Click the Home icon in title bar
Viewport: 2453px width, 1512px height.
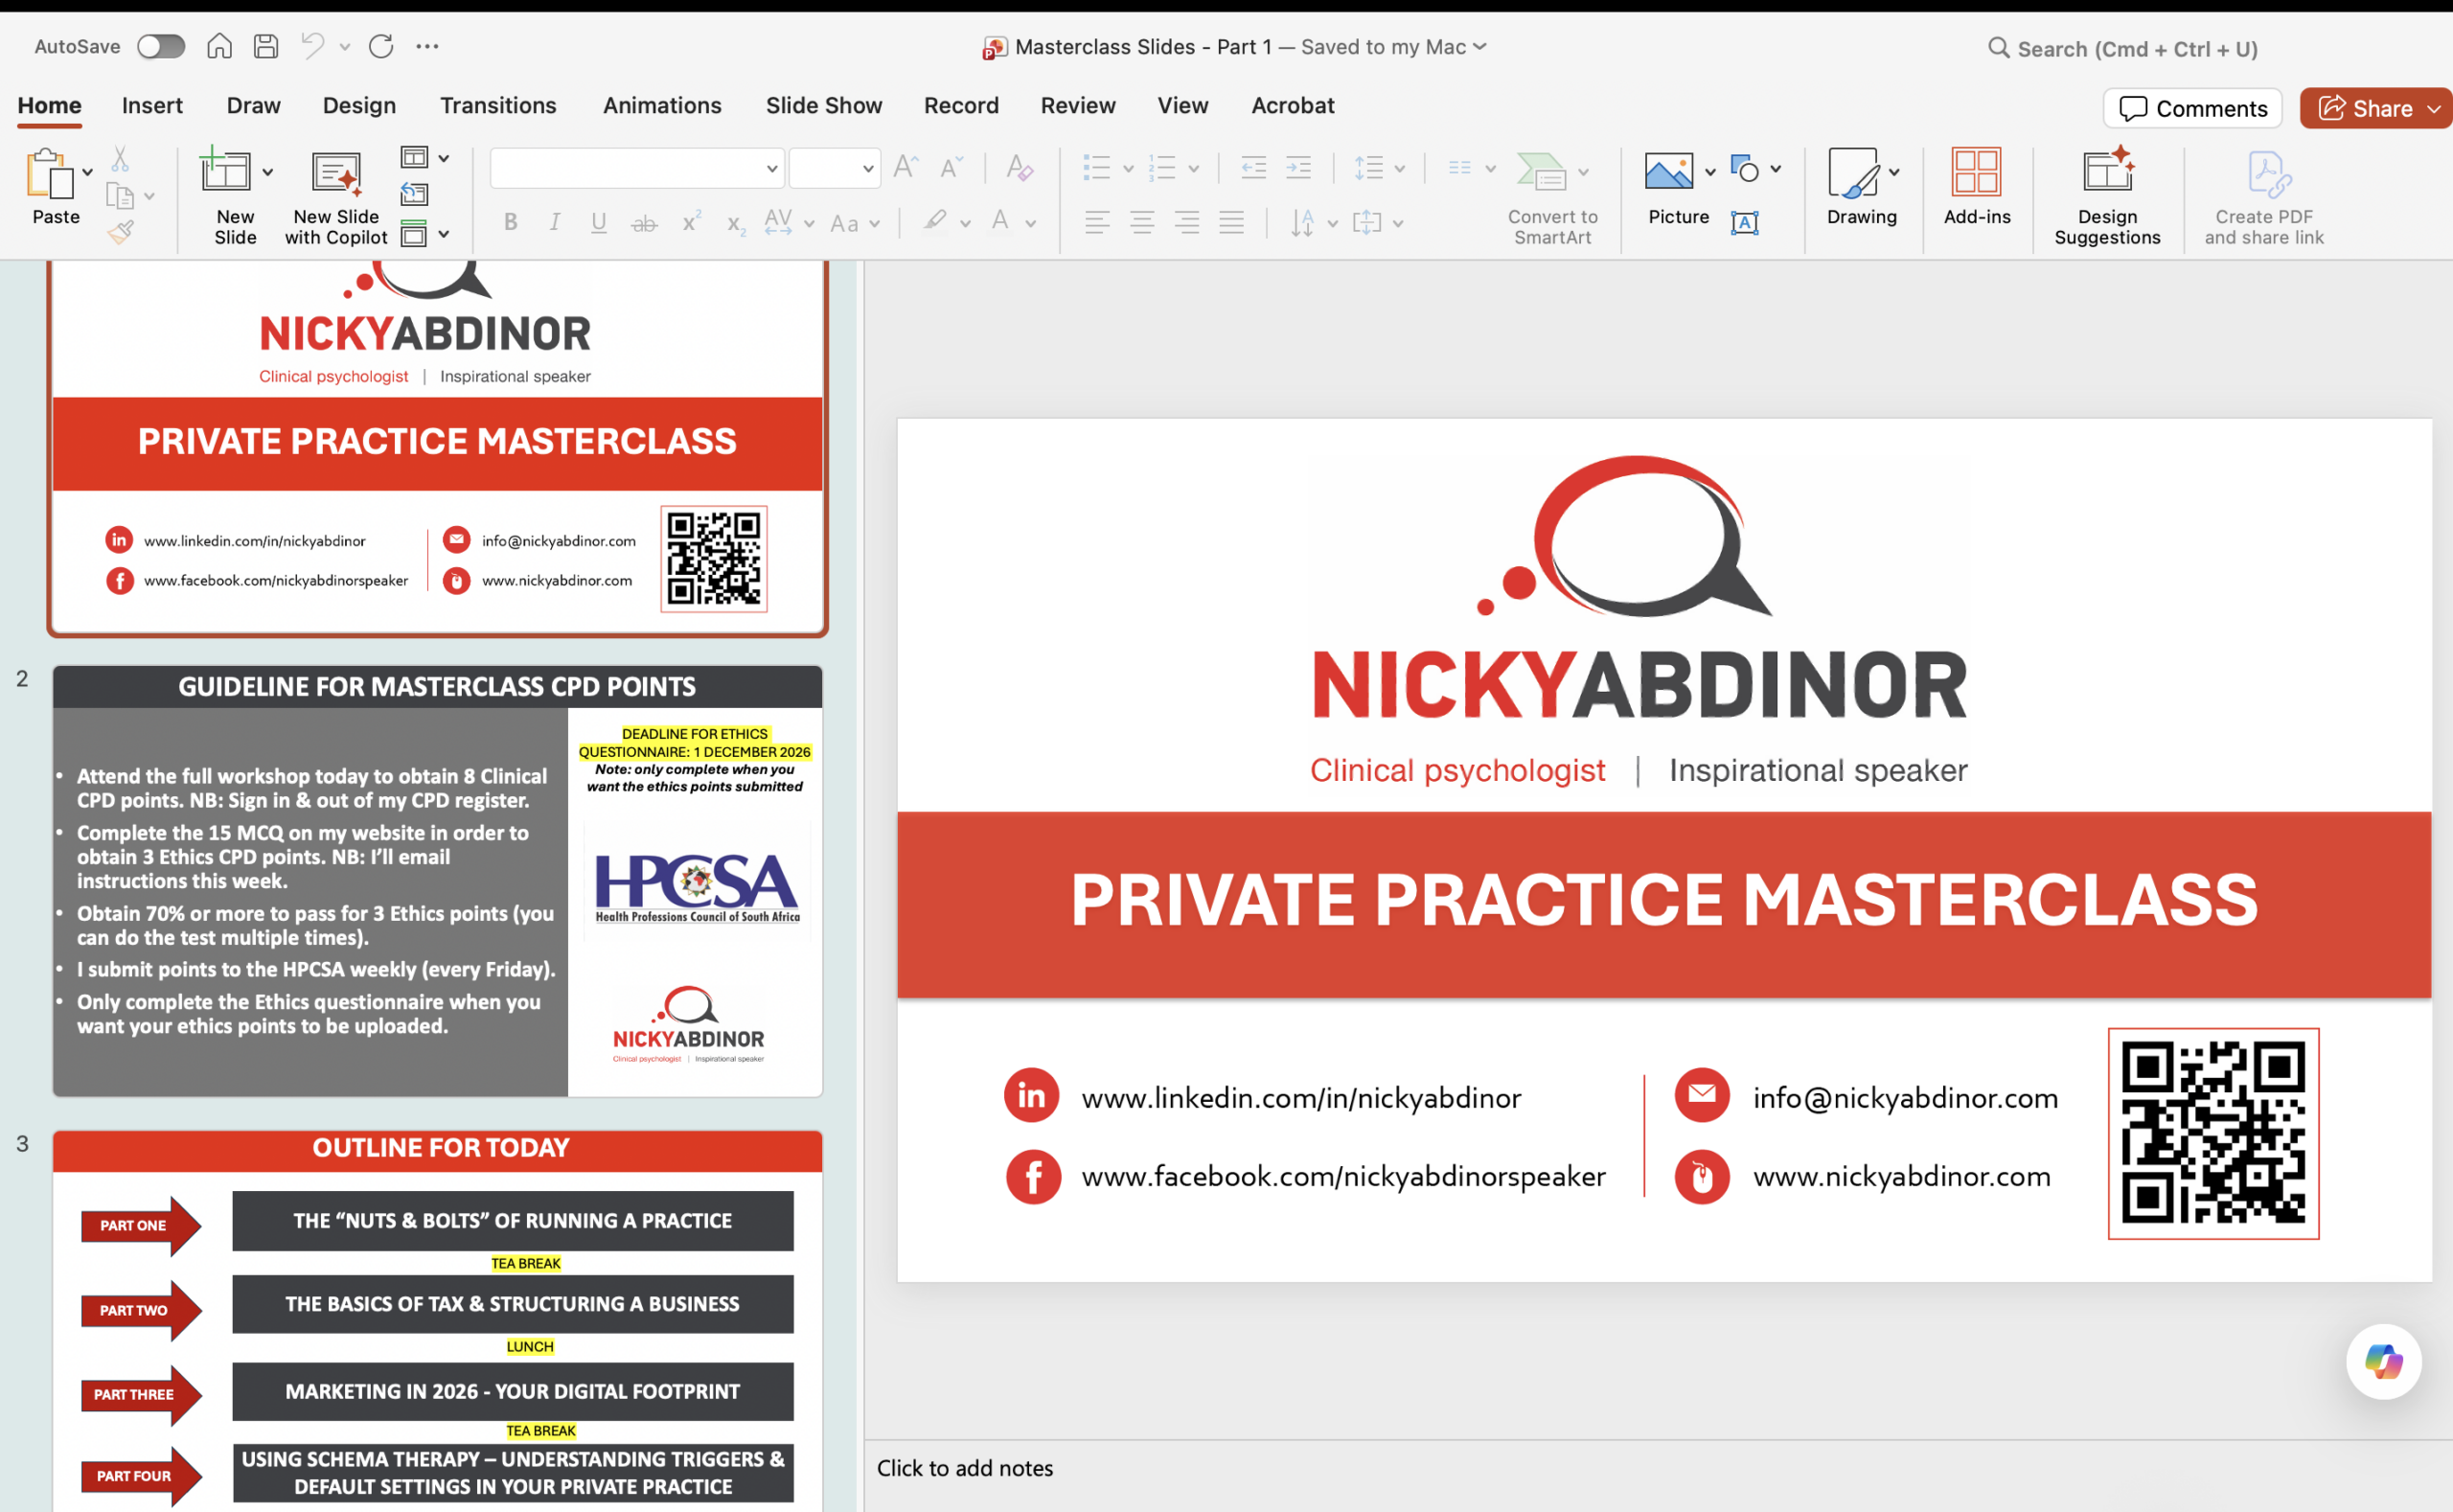coord(219,46)
